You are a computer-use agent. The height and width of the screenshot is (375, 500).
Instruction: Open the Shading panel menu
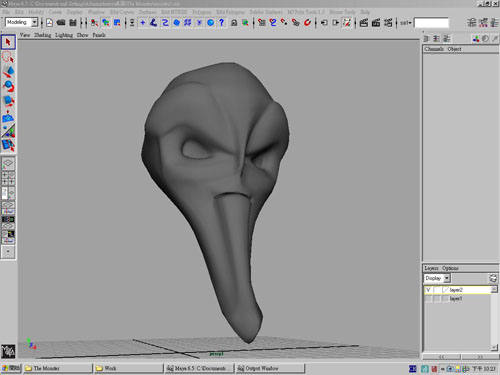click(43, 35)
